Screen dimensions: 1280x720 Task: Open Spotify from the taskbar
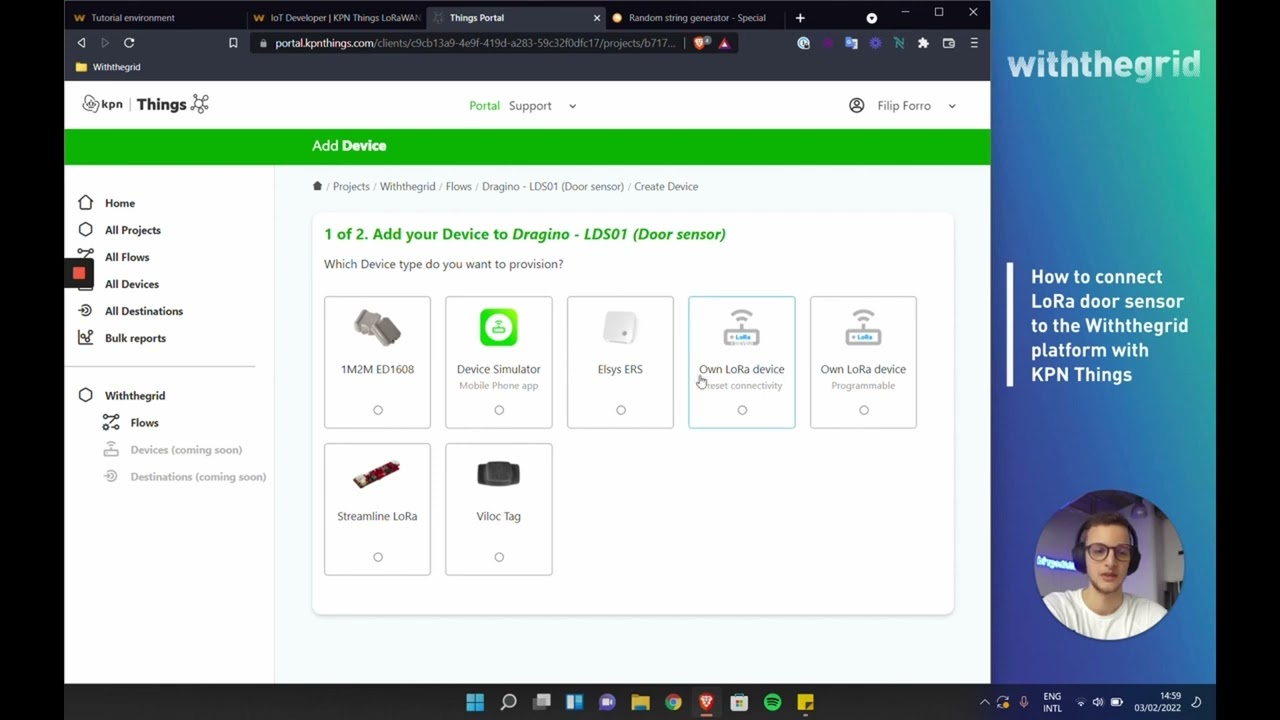click(772, 702)
